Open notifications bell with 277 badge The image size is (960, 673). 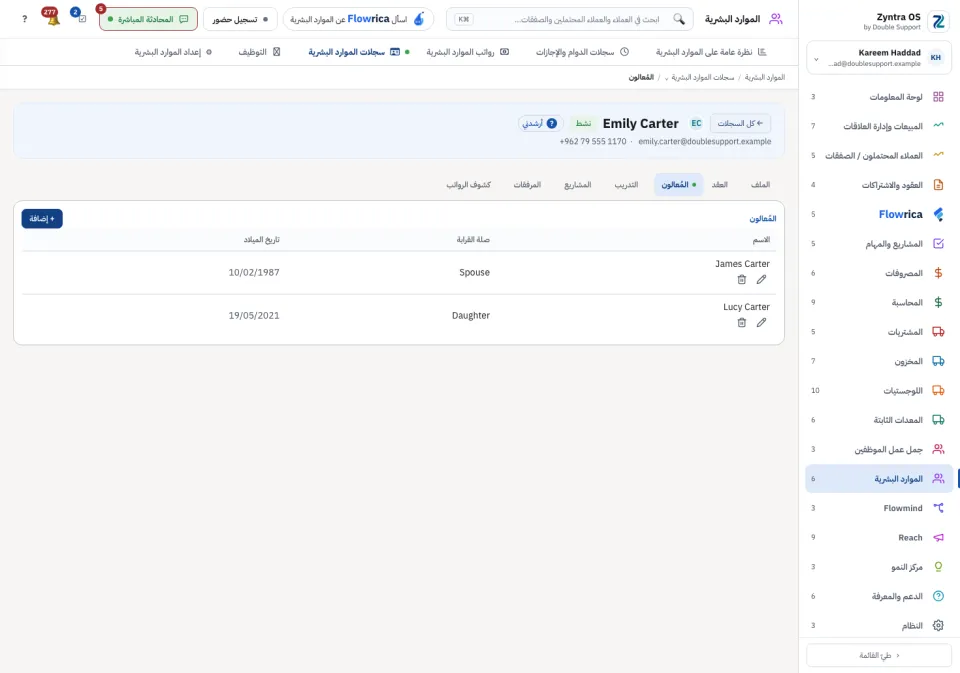[x=52, y=18]
